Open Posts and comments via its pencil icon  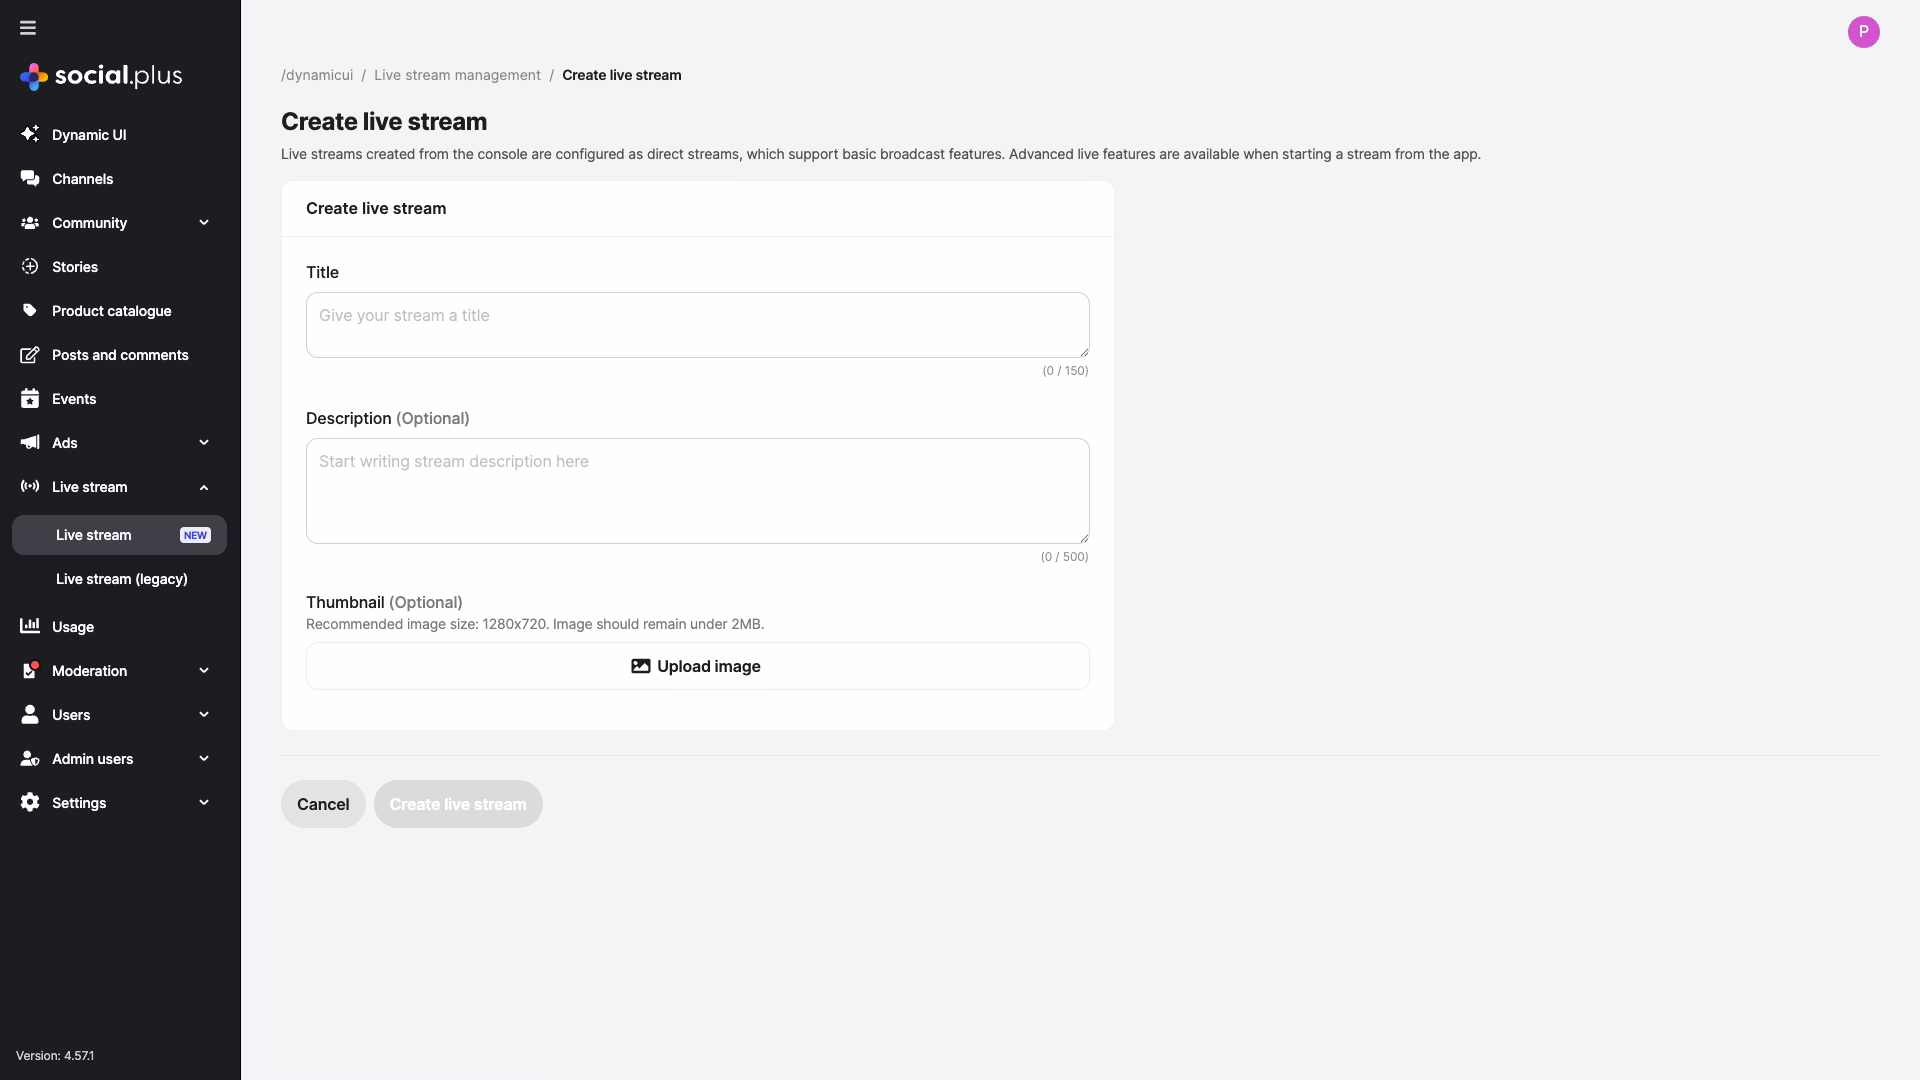click(x=30, y=355)
